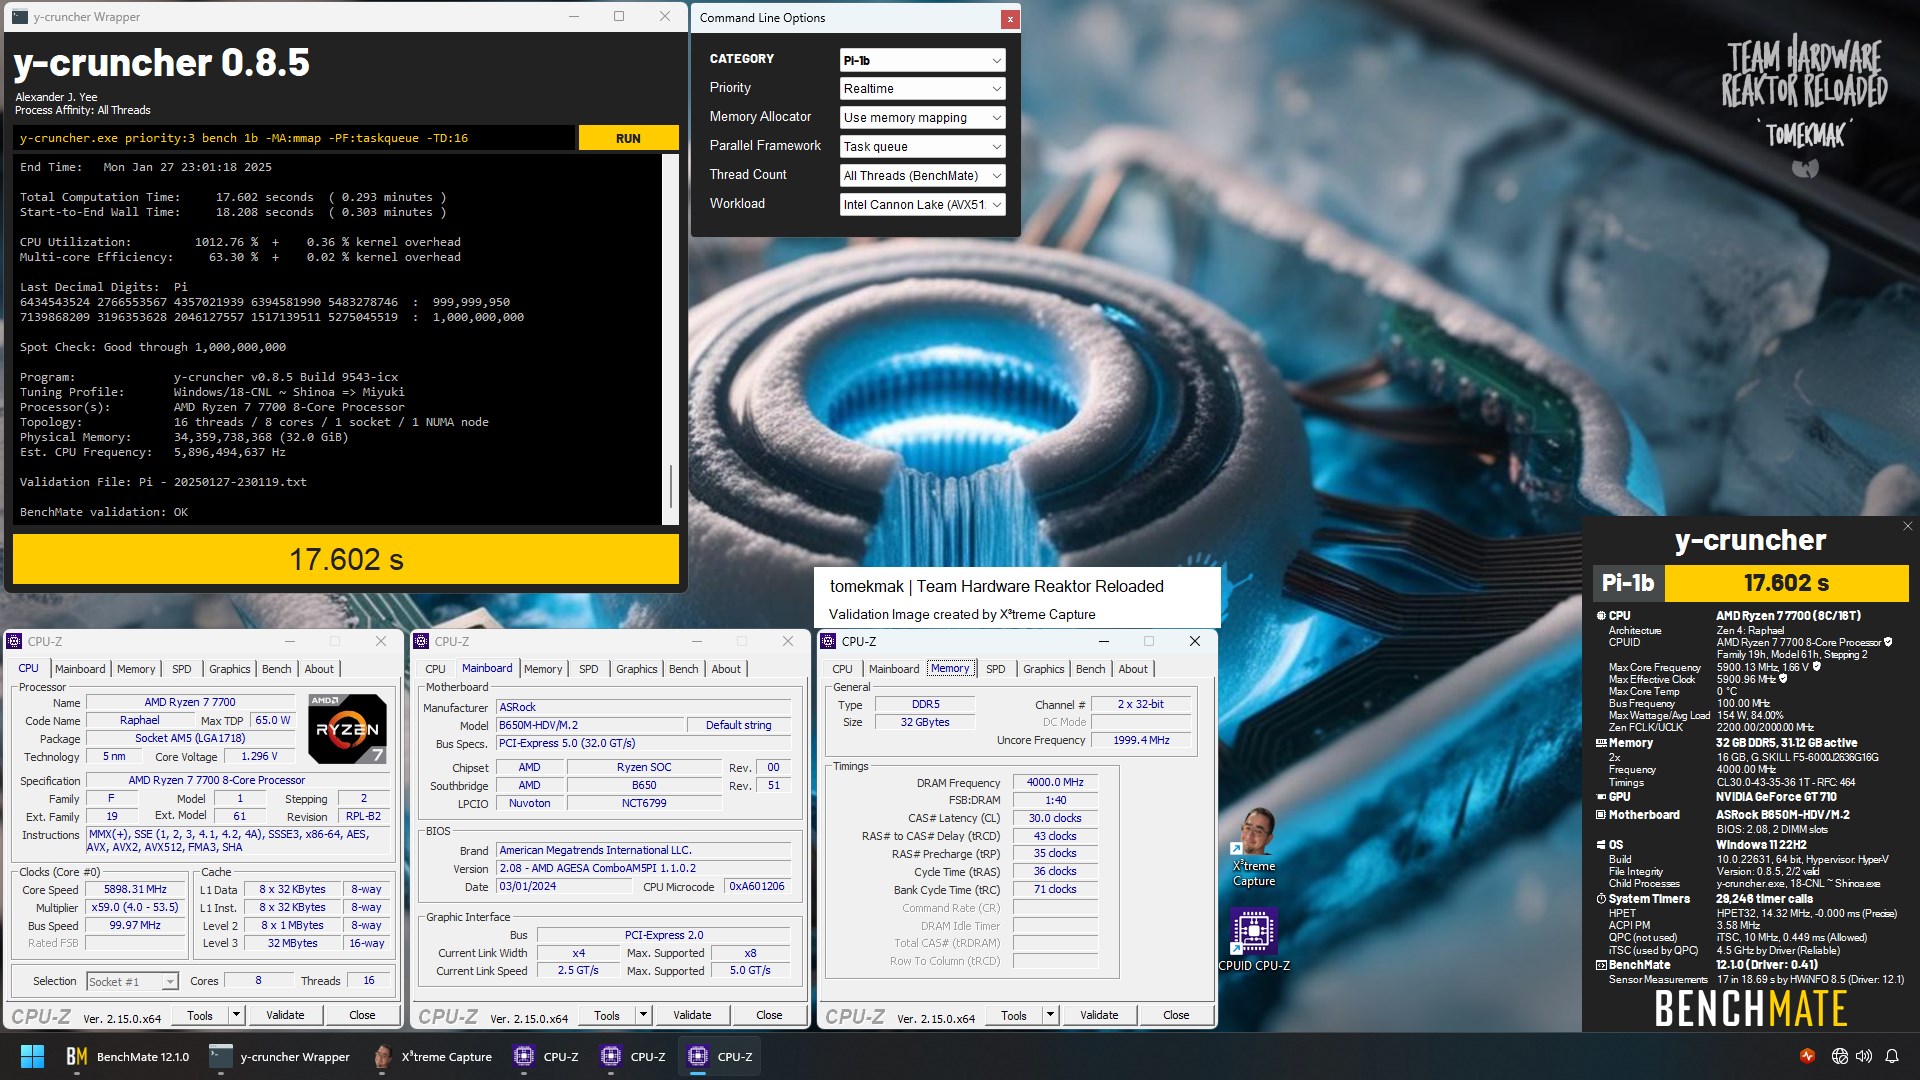Image resolution: width=1920 pixels, height=1080 pixels.
Task: Click the 17.602 s result bar in y-cruncher Wrapper
Action: pyautogui.click(x=346, y=559)
